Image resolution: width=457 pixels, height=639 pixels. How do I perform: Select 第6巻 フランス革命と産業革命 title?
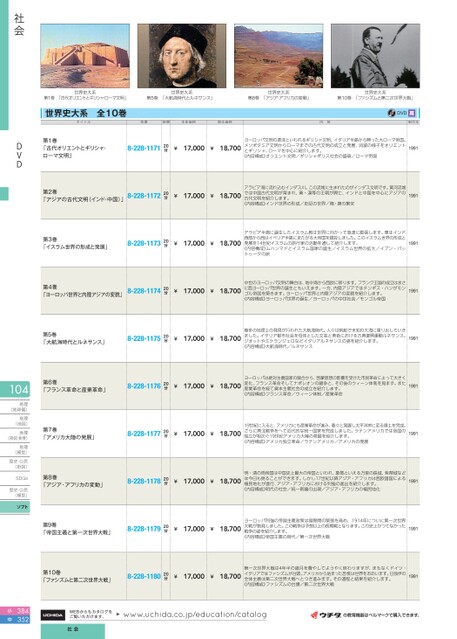coord(75,386)
